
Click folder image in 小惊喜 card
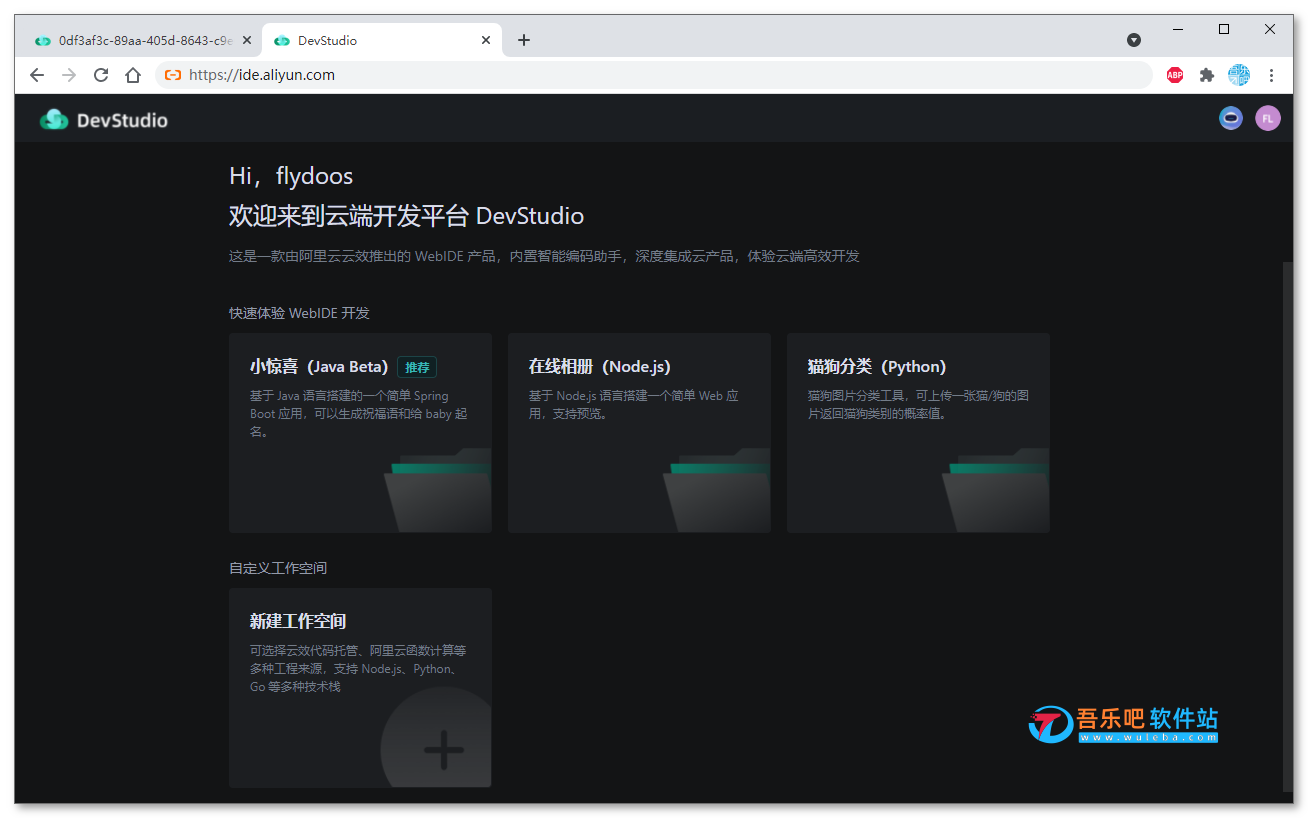point(438,490)
